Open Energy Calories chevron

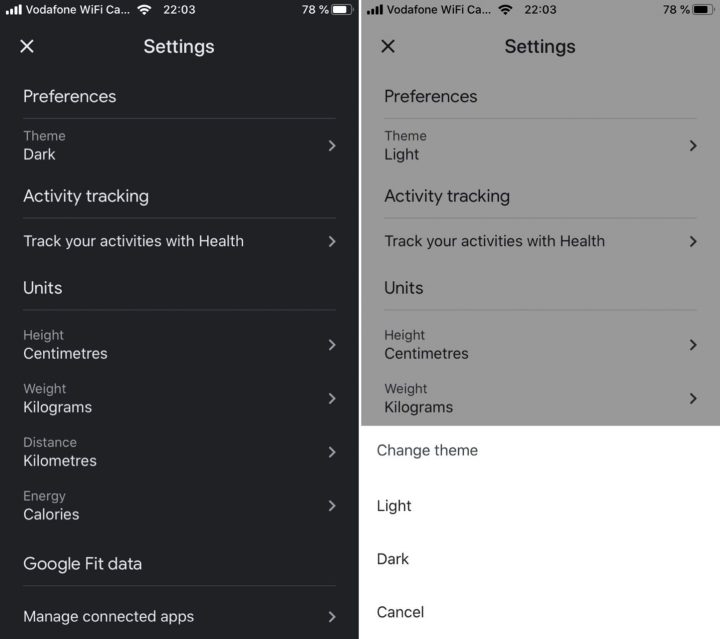pos(332,506)
